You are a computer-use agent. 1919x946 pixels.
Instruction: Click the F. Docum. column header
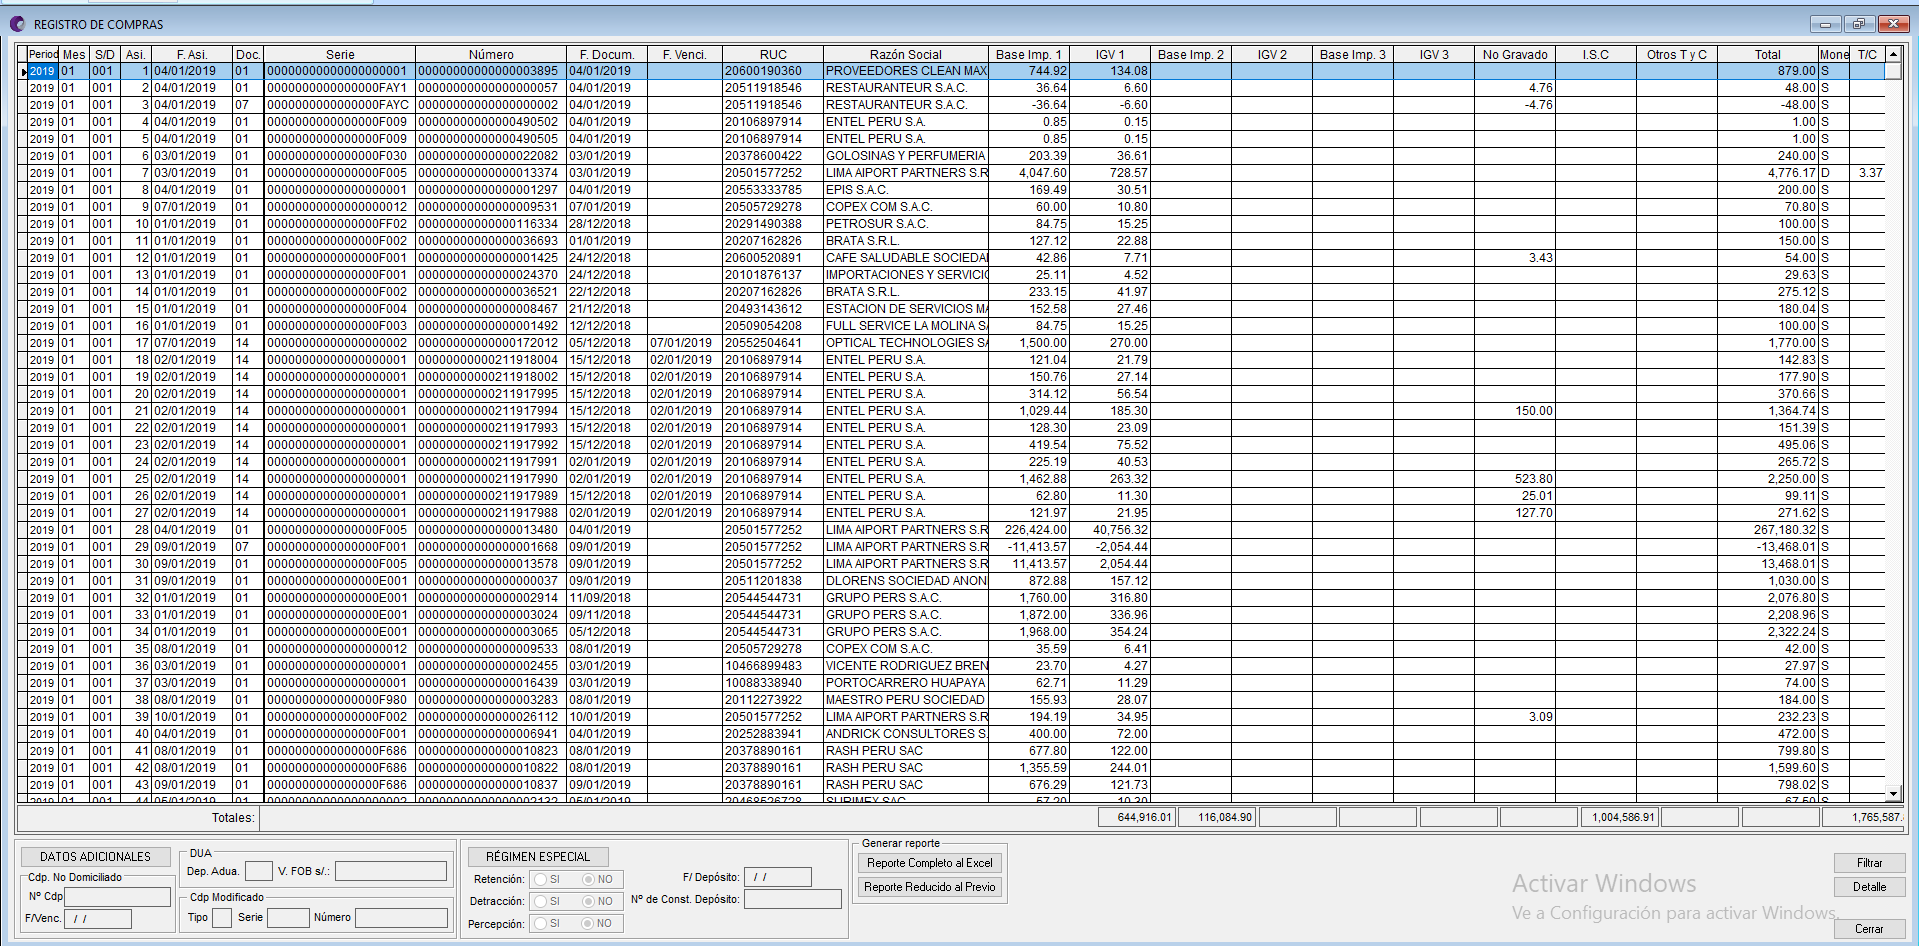(607, 55)
